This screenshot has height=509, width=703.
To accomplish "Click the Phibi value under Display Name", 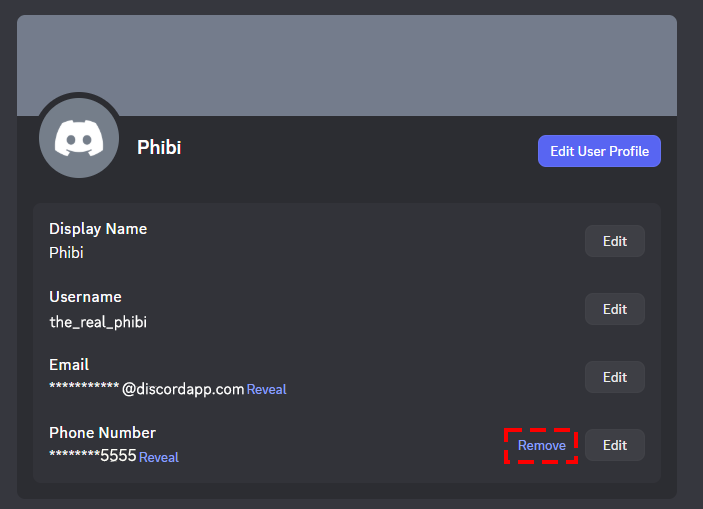I will click(66, 253).
